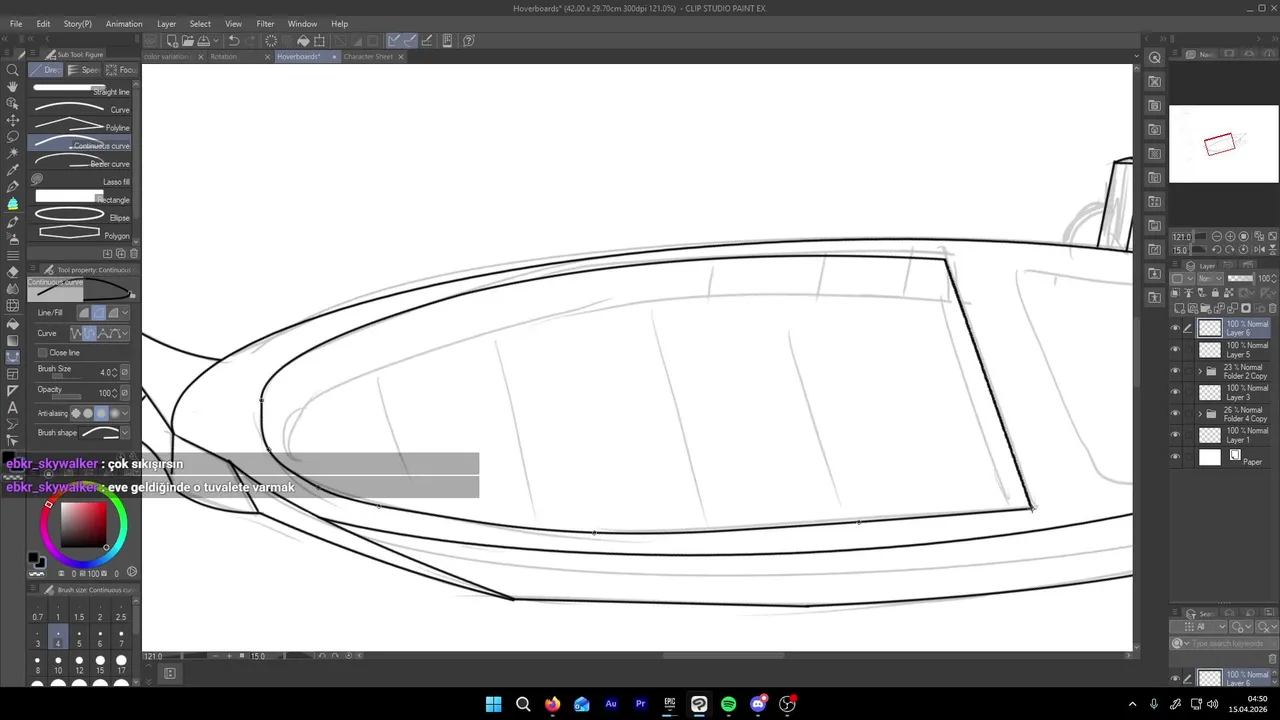Select the Lasso selection tool
Viewport: 1280px width, 720px height.
point(13,137)
